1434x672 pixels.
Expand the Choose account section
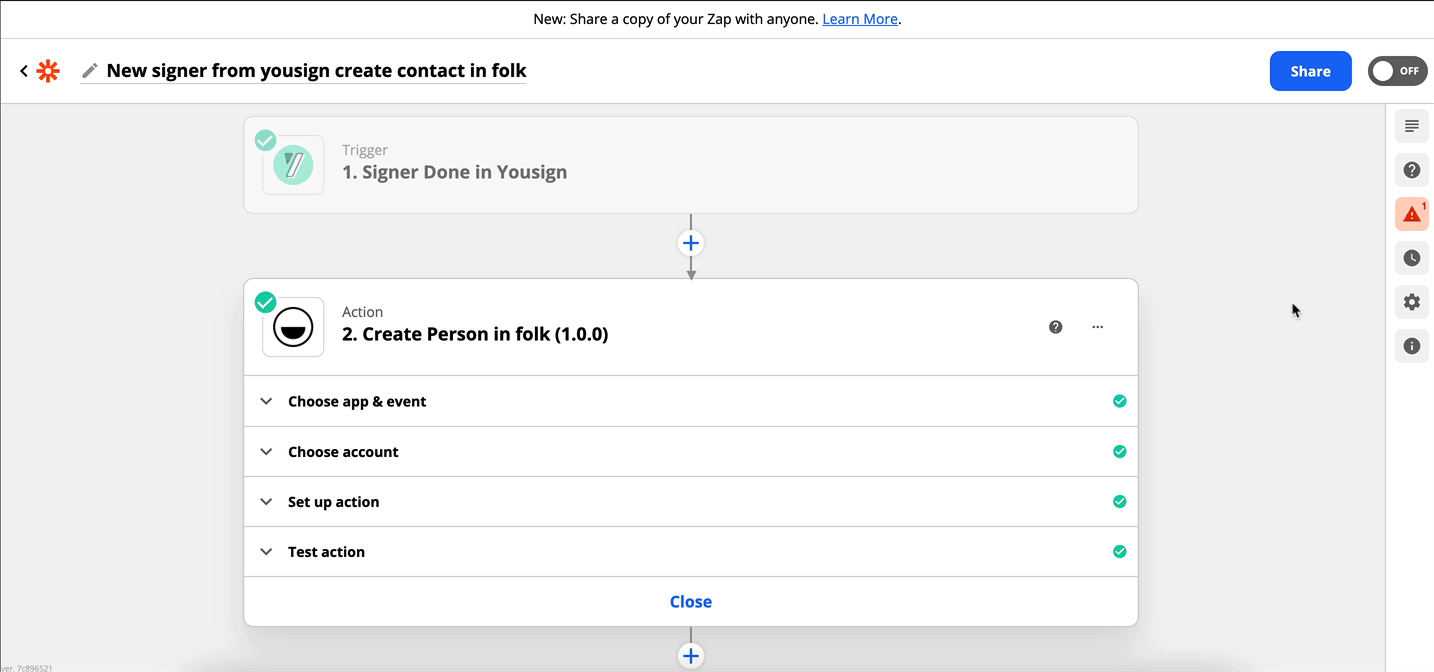pos(691,451)
